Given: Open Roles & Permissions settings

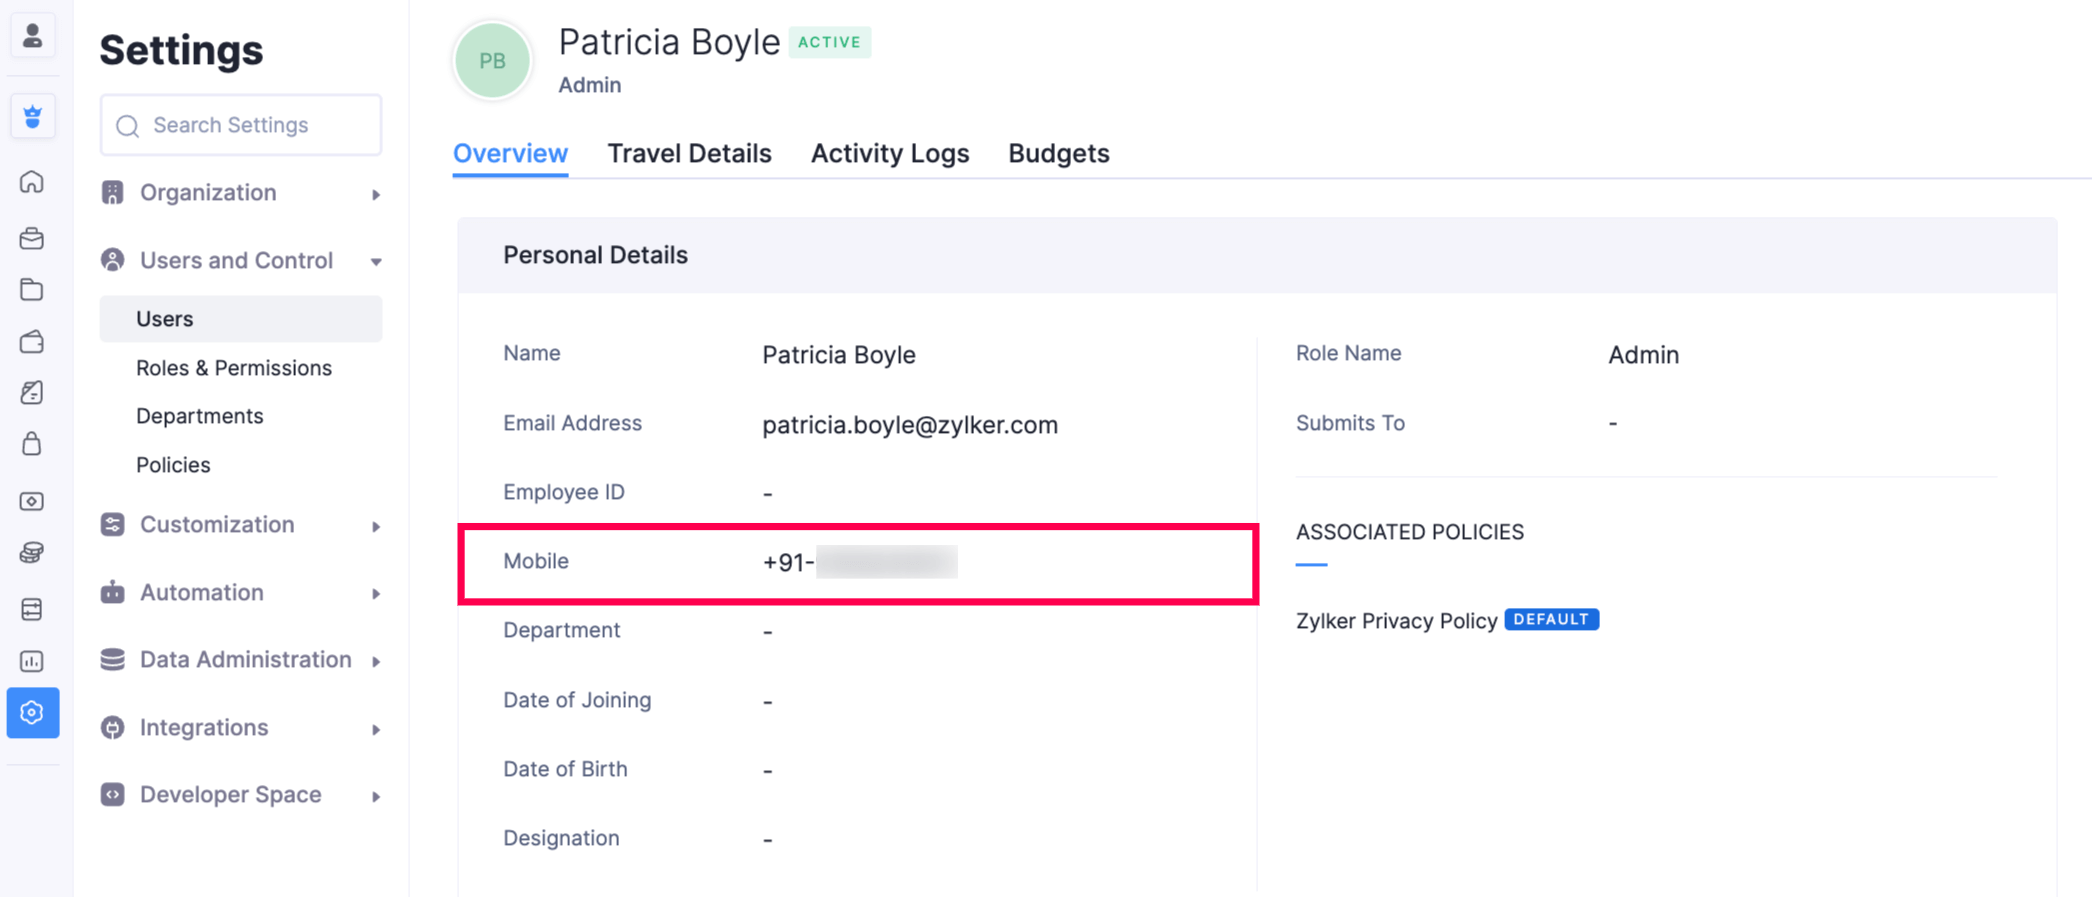Looking at the screenshot, I should click(x=234, y=368).
